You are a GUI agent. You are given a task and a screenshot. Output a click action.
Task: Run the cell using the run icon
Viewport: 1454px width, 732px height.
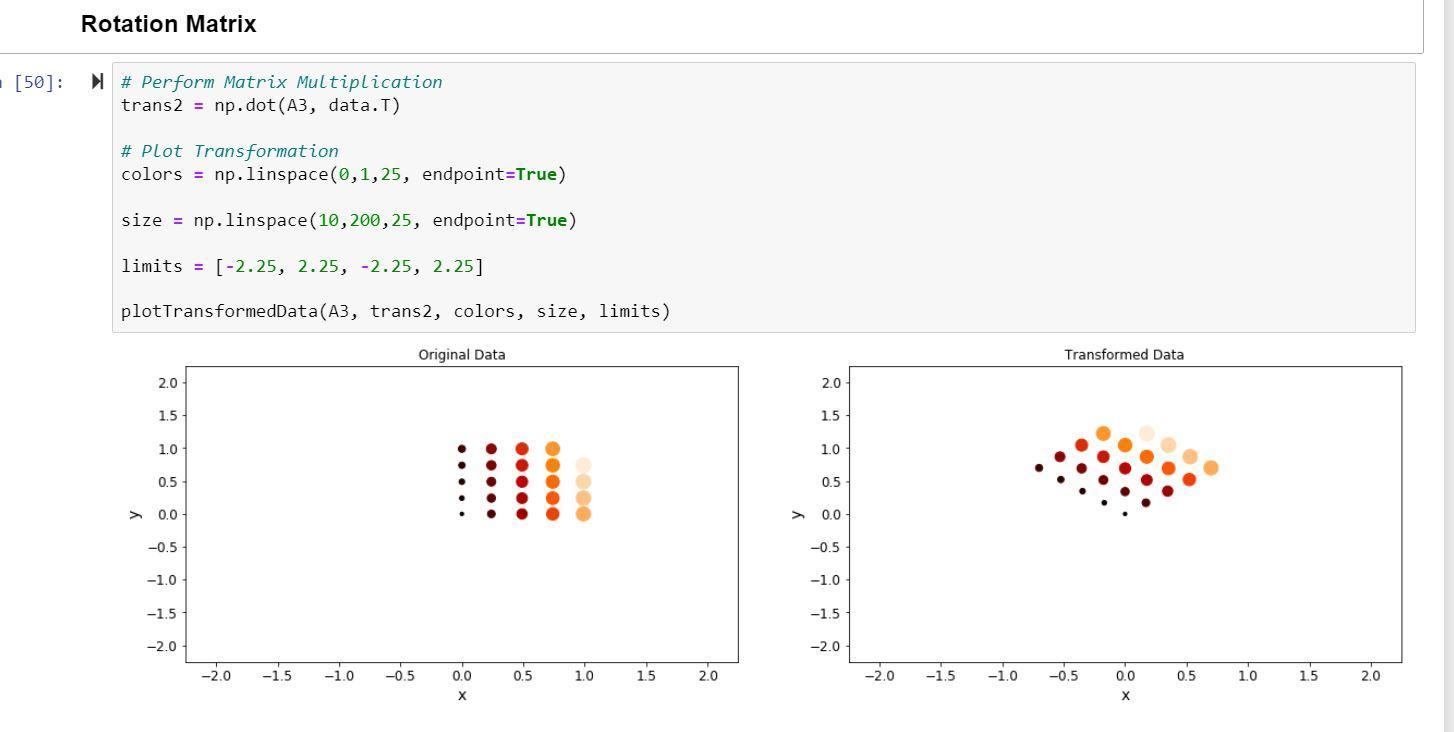[x=98, y=81]
